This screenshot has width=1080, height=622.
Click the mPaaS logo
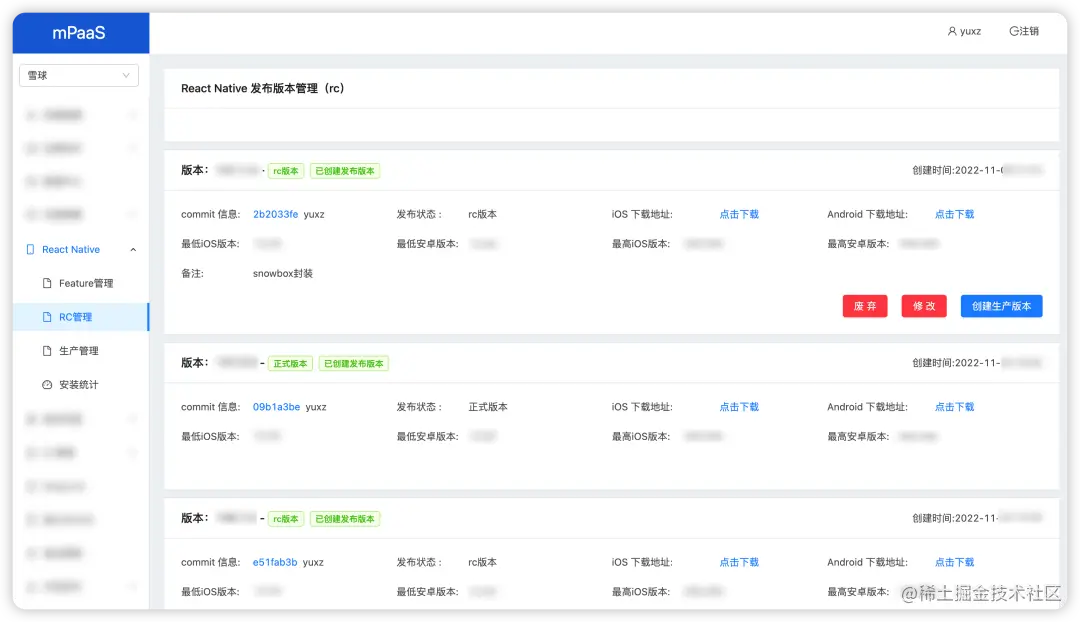80,32
